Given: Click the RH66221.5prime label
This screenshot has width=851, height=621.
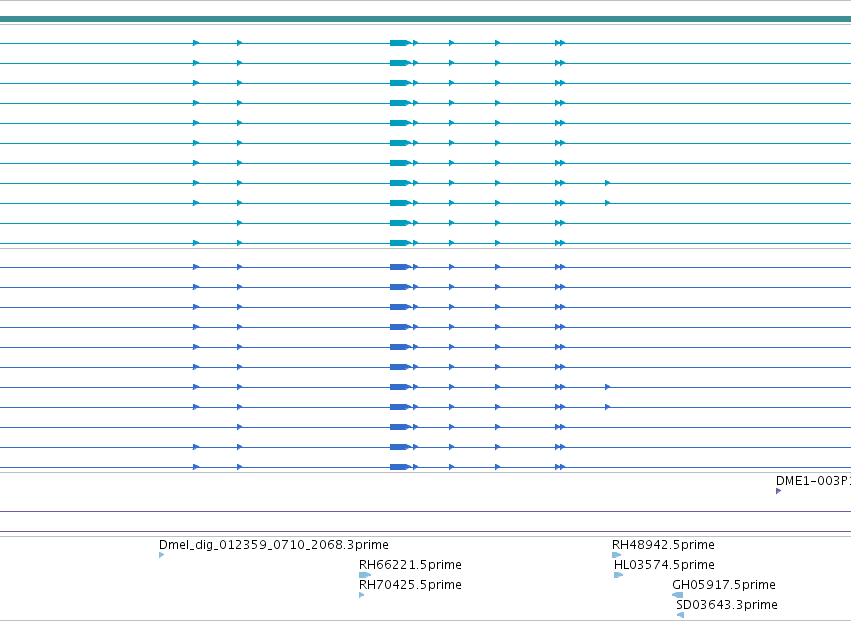Looking at the screenshot, I should pos(410,565).
